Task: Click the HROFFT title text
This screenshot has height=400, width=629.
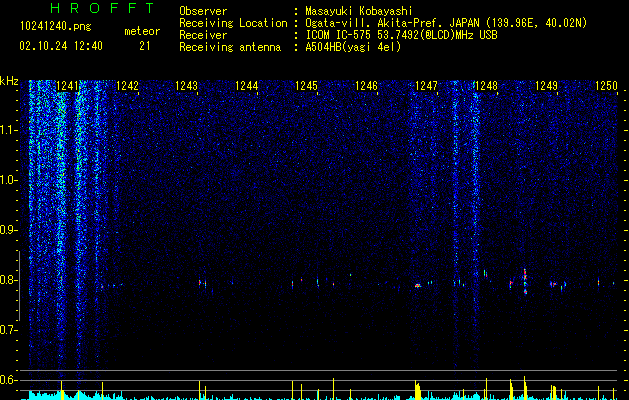Action: coord(103,8)
